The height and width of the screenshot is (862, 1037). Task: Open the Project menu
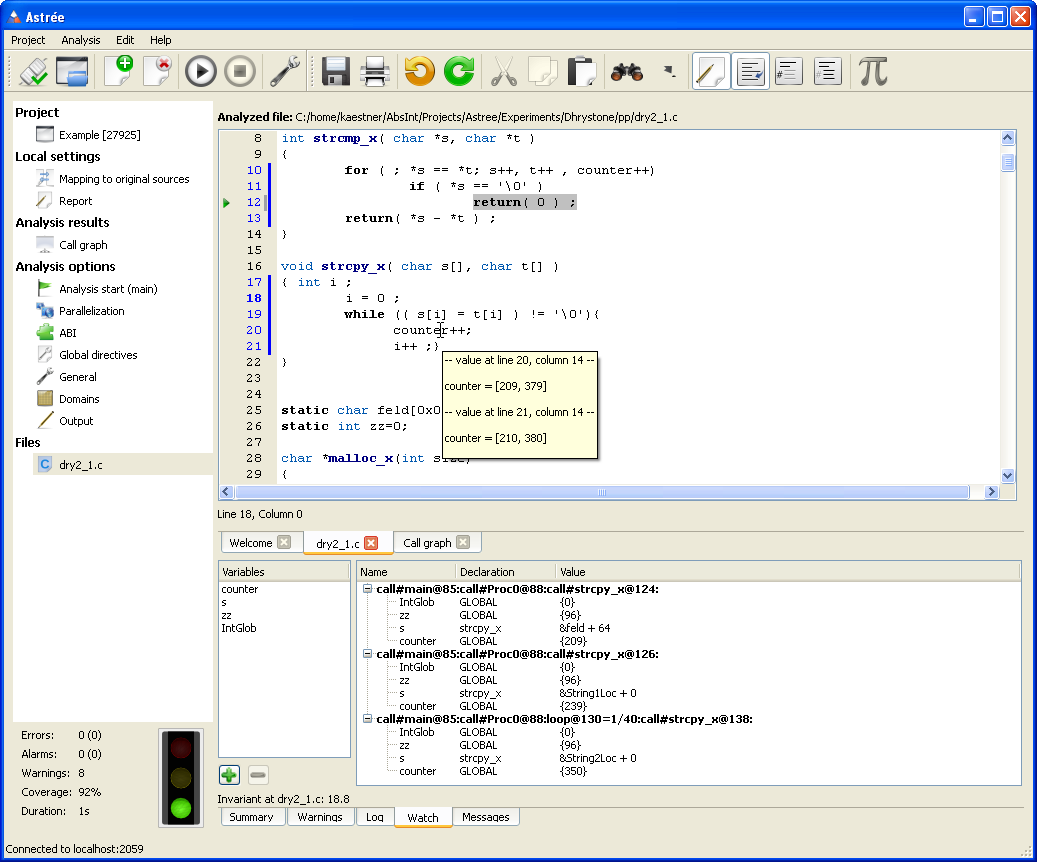coord(28,40)
